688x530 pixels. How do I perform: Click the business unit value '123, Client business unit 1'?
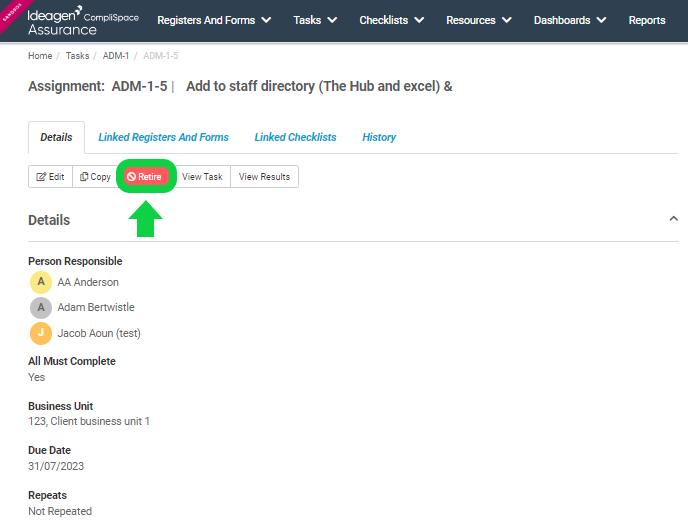[89, 421]
